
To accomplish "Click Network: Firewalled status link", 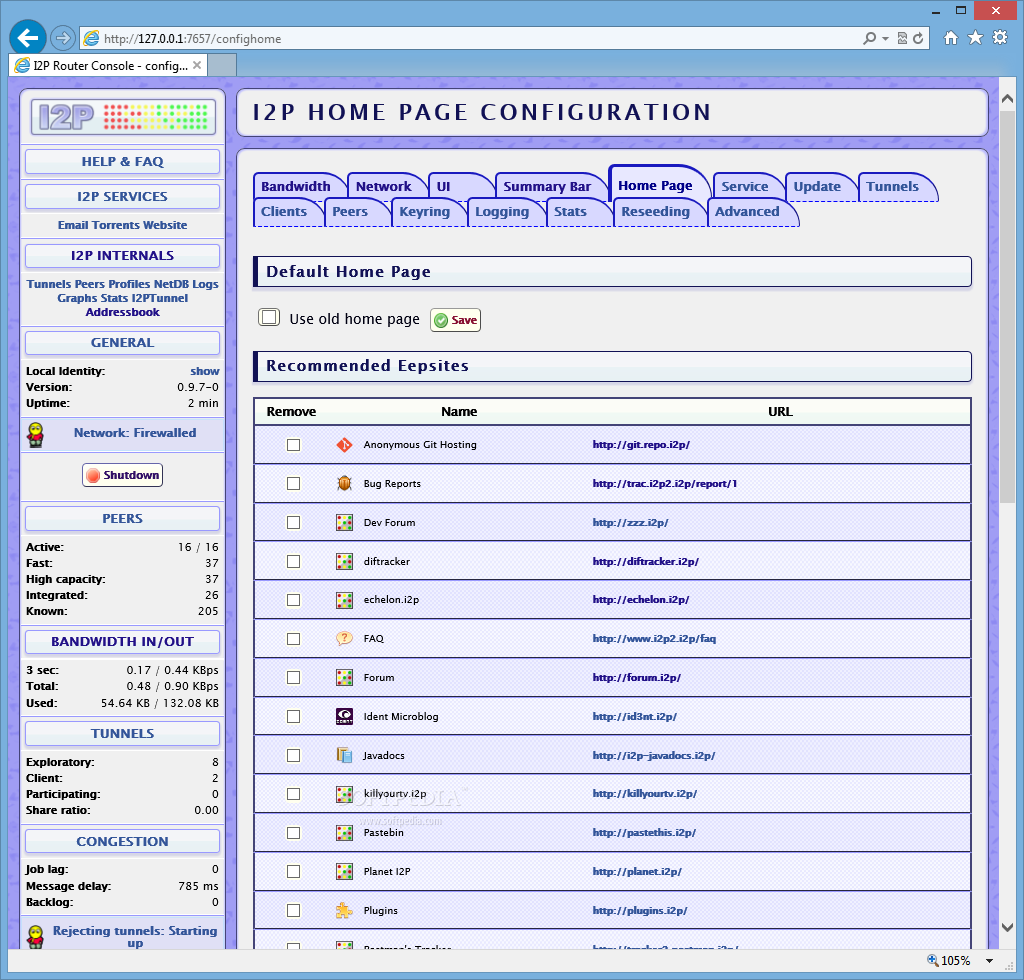I will click(x=135, y=433).
